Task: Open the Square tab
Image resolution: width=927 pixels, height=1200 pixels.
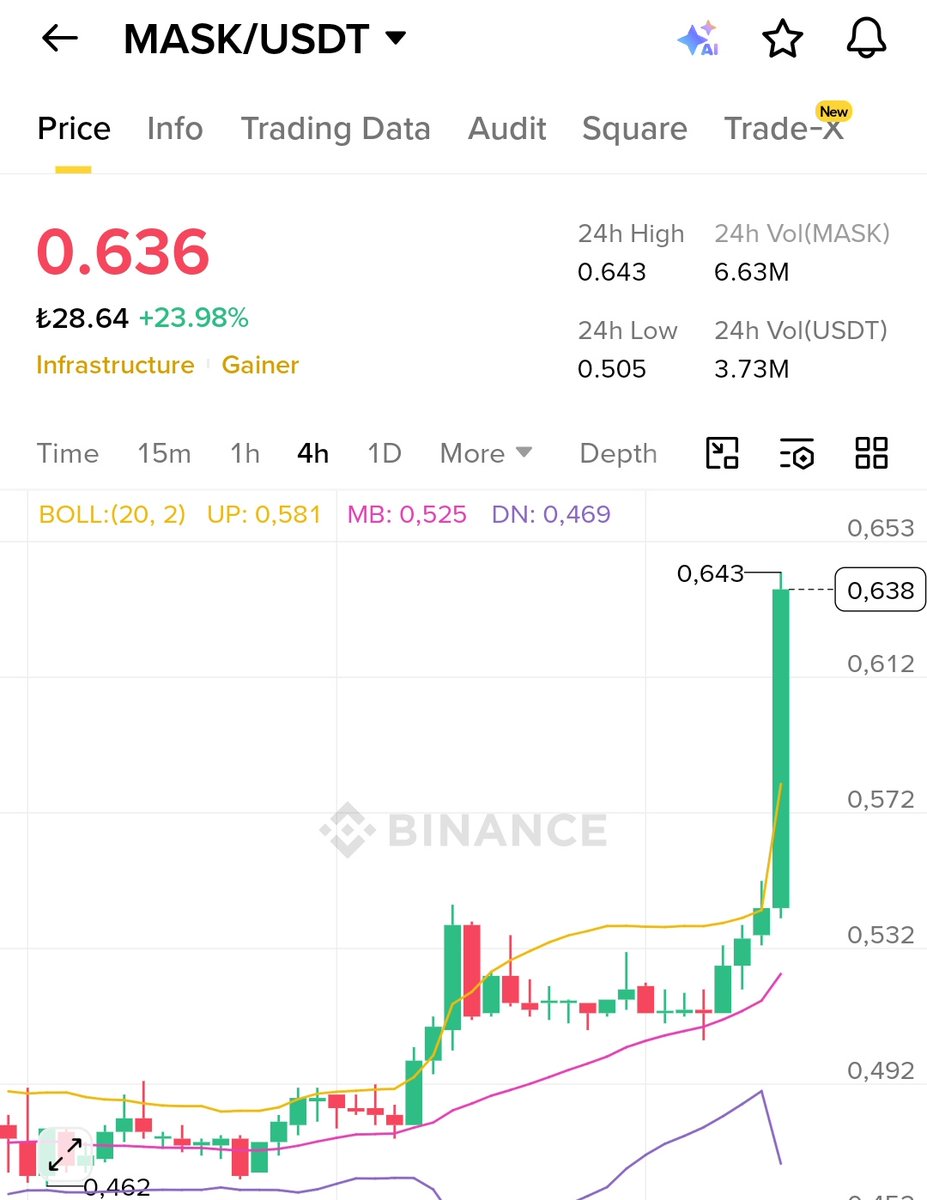Action: coord(635,129)
